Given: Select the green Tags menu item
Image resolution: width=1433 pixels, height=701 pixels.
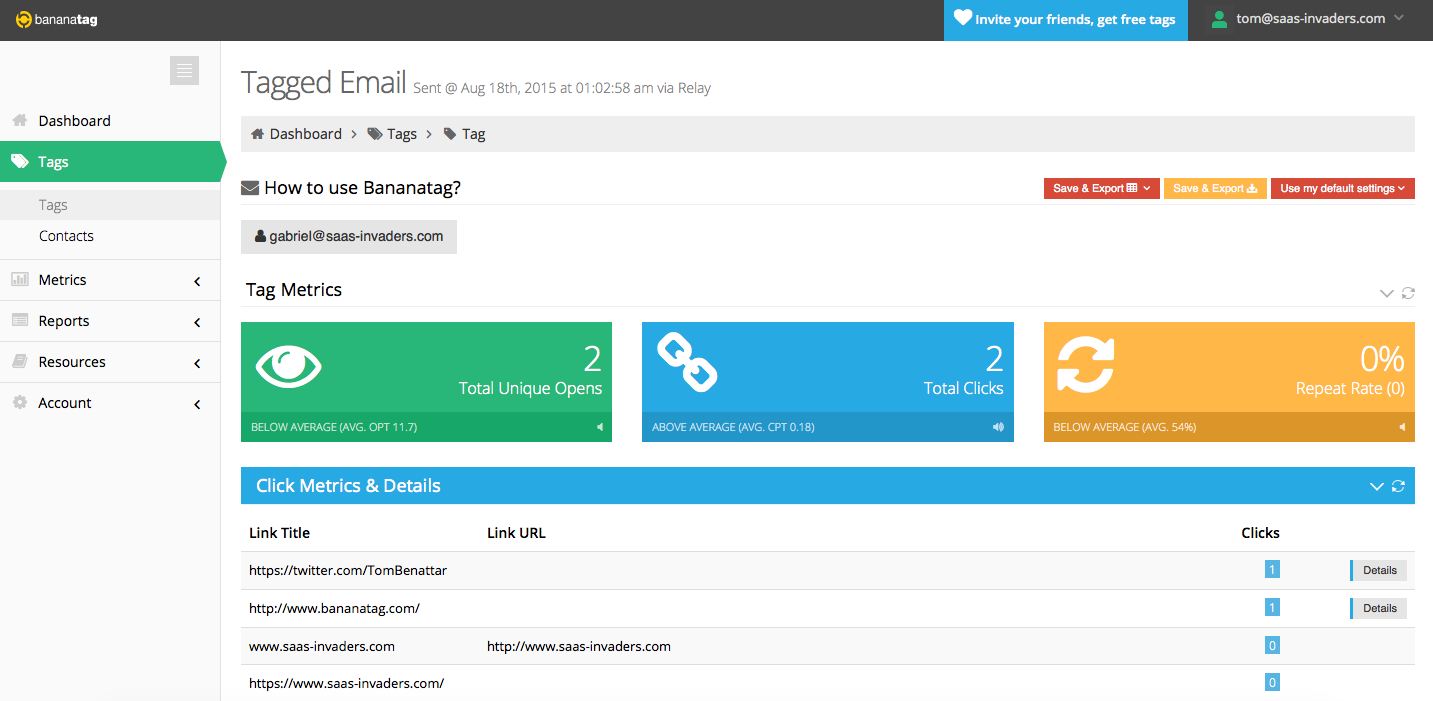Looking at the screenshot, I should click(x=110, y=161).
